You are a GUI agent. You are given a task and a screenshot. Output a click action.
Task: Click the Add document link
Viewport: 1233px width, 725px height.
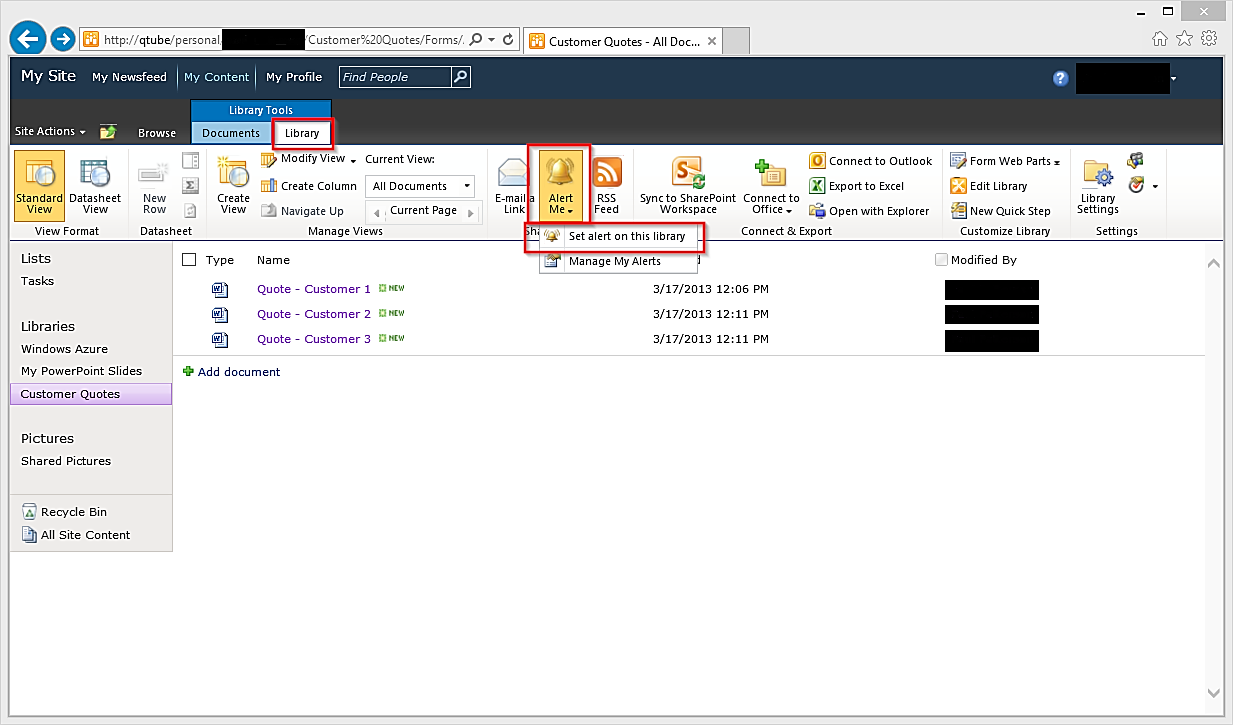click(x=238, y=372)
